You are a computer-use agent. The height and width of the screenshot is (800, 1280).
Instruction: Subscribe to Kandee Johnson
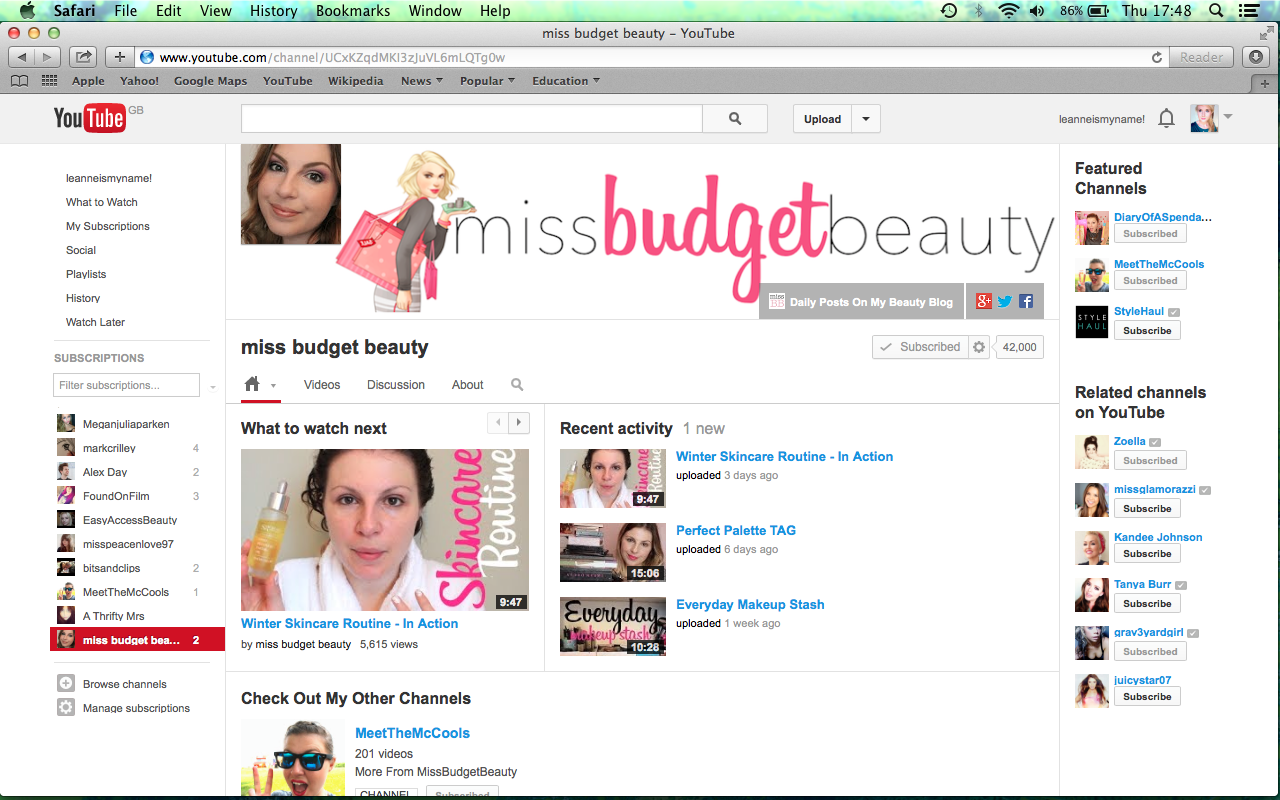tap(1147, 553)
